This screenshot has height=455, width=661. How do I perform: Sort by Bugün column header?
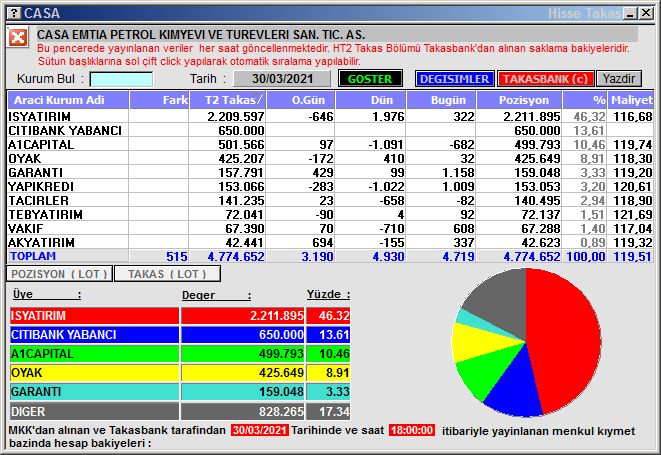pyautogui.click(x=441, y=100)
